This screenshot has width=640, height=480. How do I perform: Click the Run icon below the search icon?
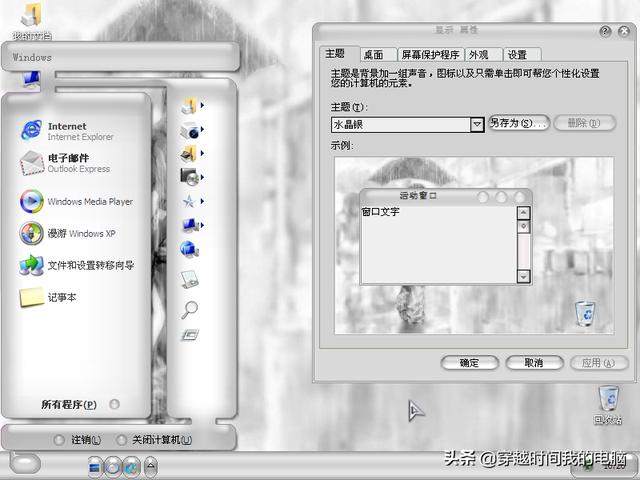click(x=190, y=335)
